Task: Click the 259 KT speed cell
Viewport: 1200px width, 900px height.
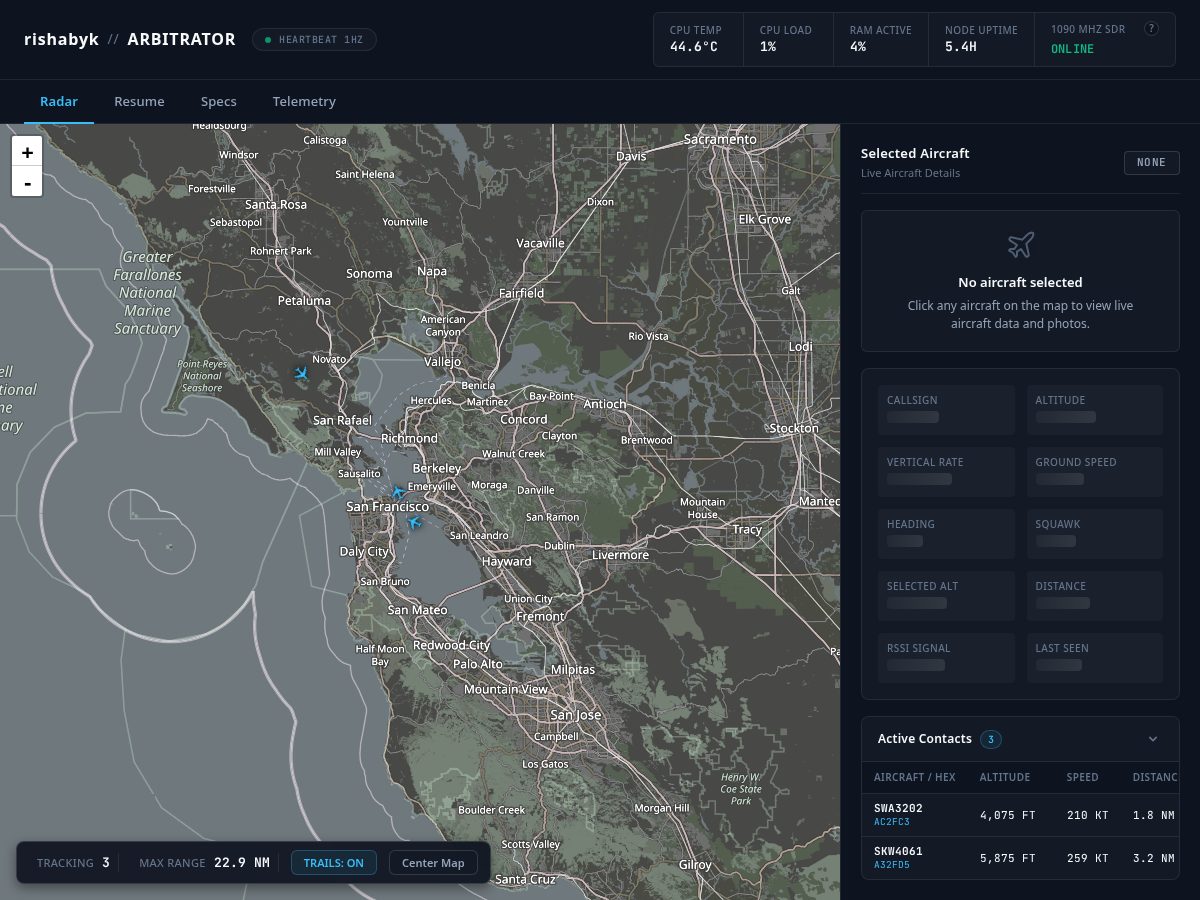Action: (1087, 858)
